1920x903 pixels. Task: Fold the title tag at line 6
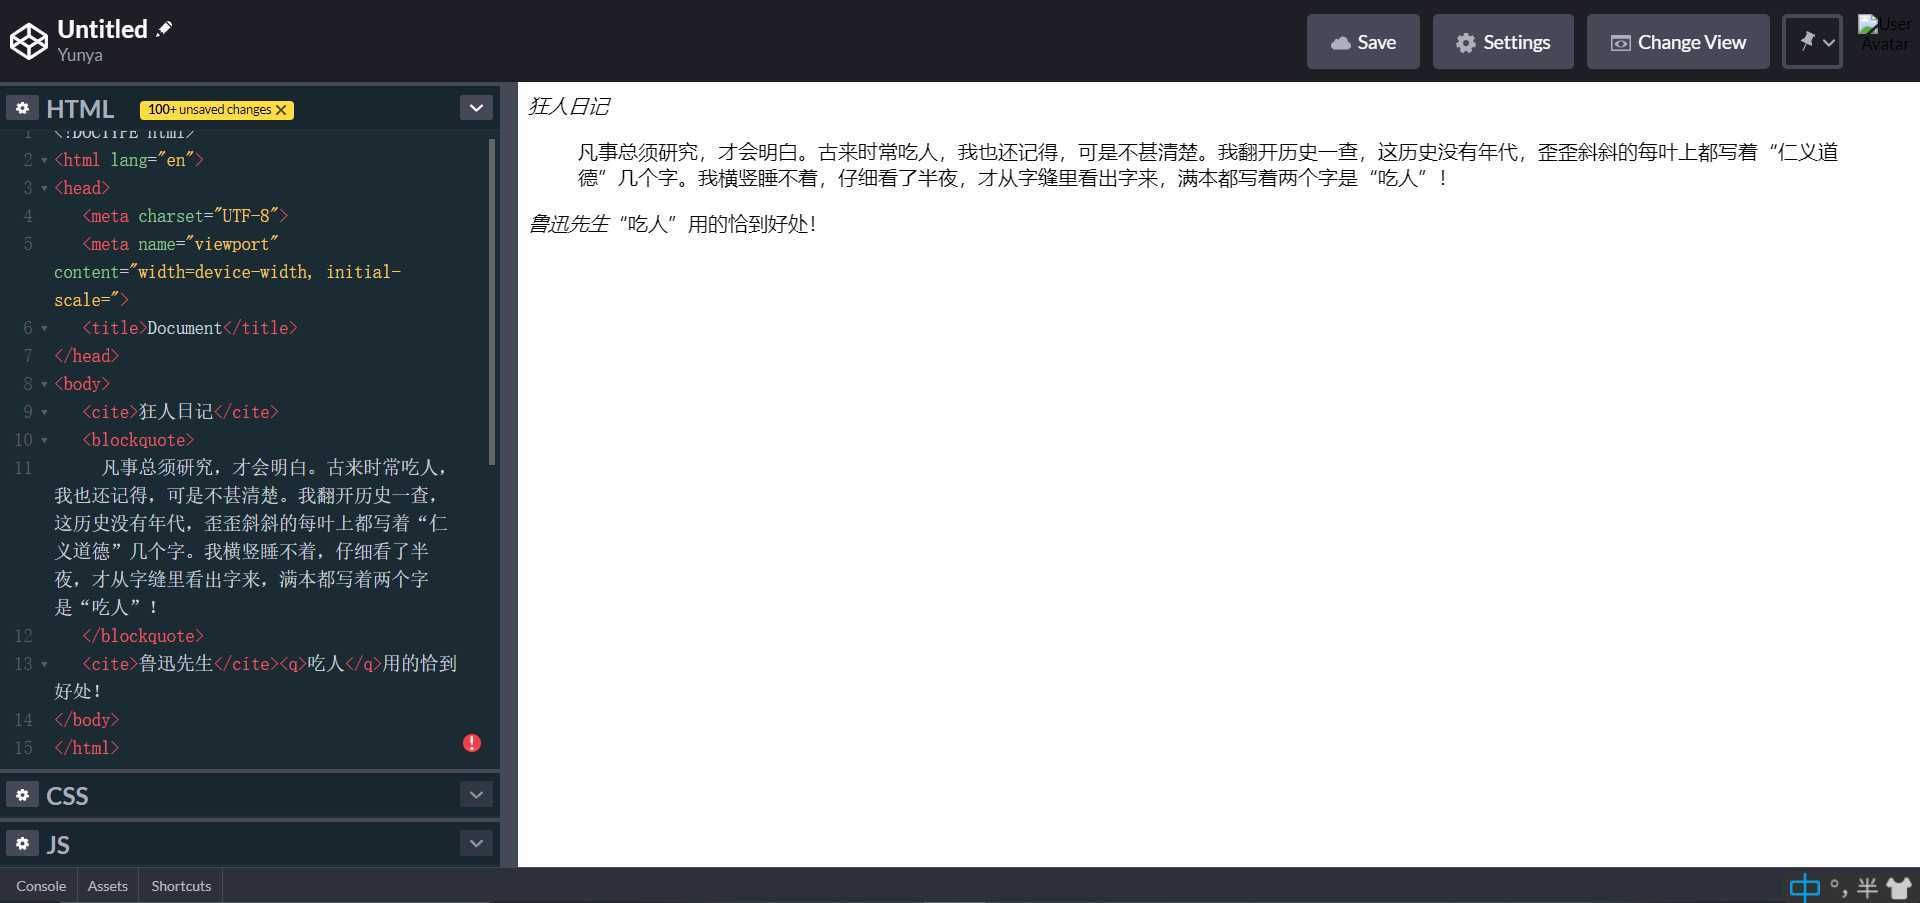tap(44, 328)
